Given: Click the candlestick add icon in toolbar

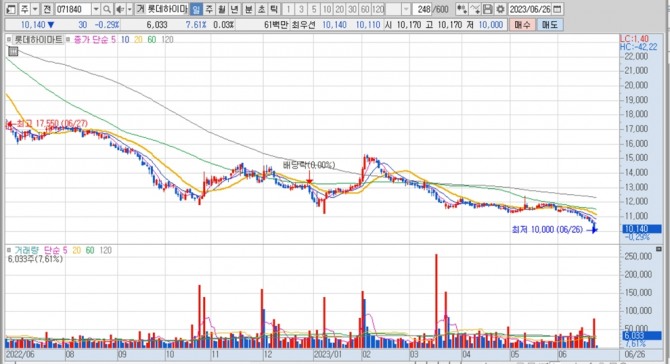Looking at the screenshot, I should pyautogui.click(x=462, y=9).
